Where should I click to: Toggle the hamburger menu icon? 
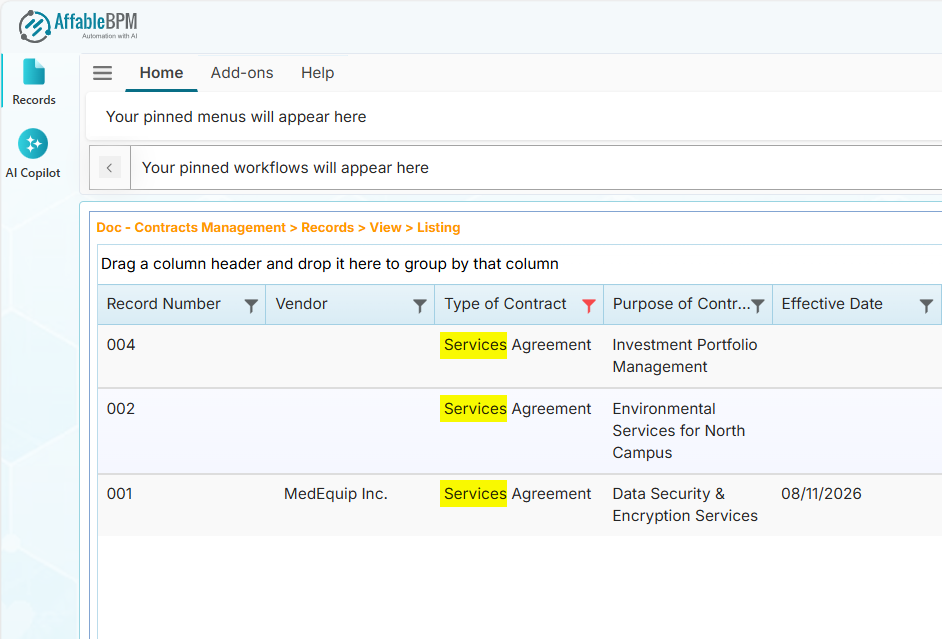(x=102, y=73)
